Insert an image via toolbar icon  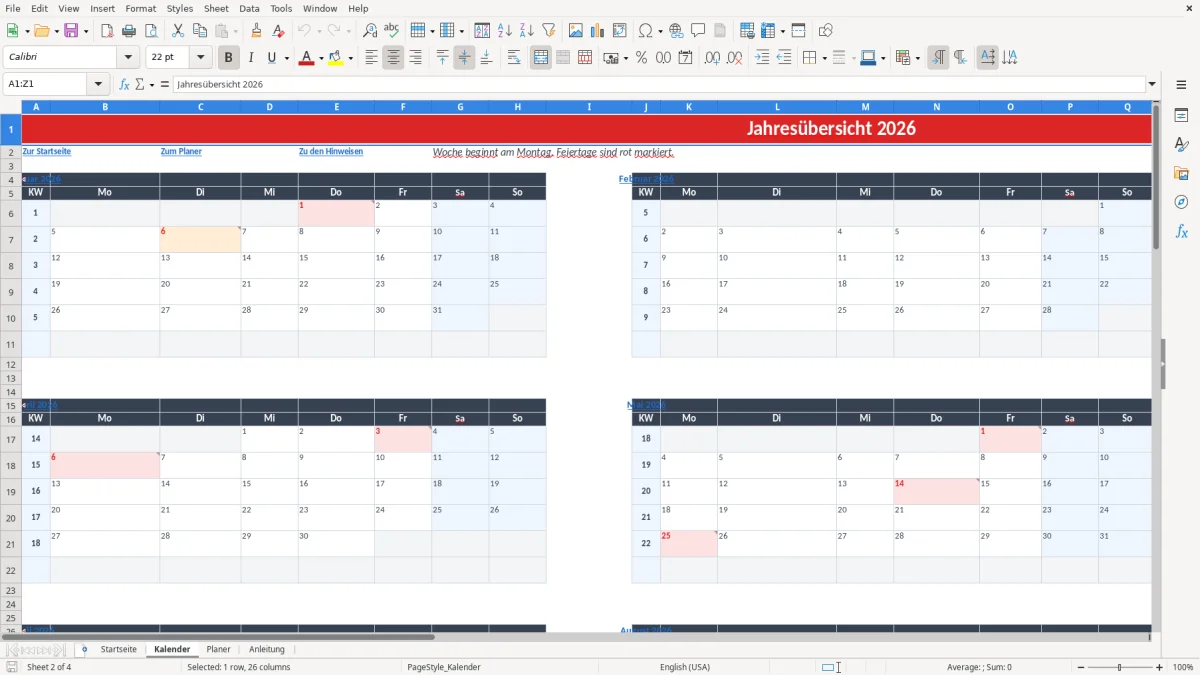pos(576,31)
